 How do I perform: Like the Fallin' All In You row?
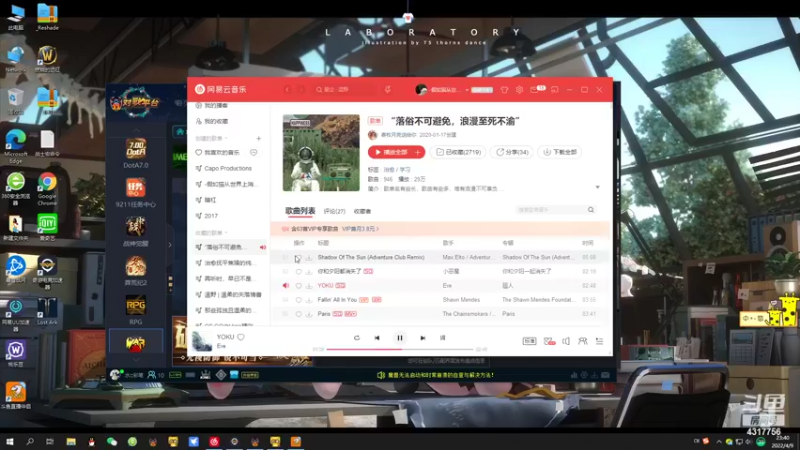tap(298, 300)
